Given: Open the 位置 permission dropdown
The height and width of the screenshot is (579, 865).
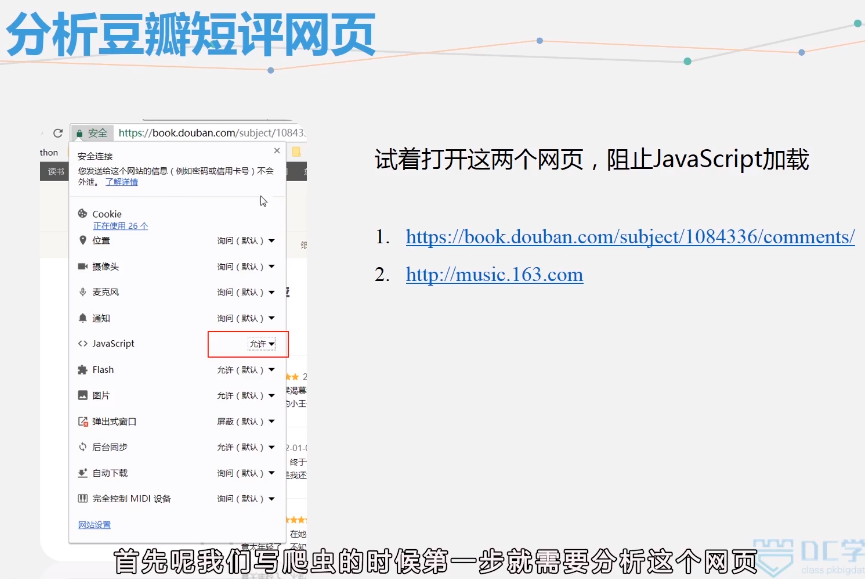Looking at the screenshot, I should coord(245,240).
